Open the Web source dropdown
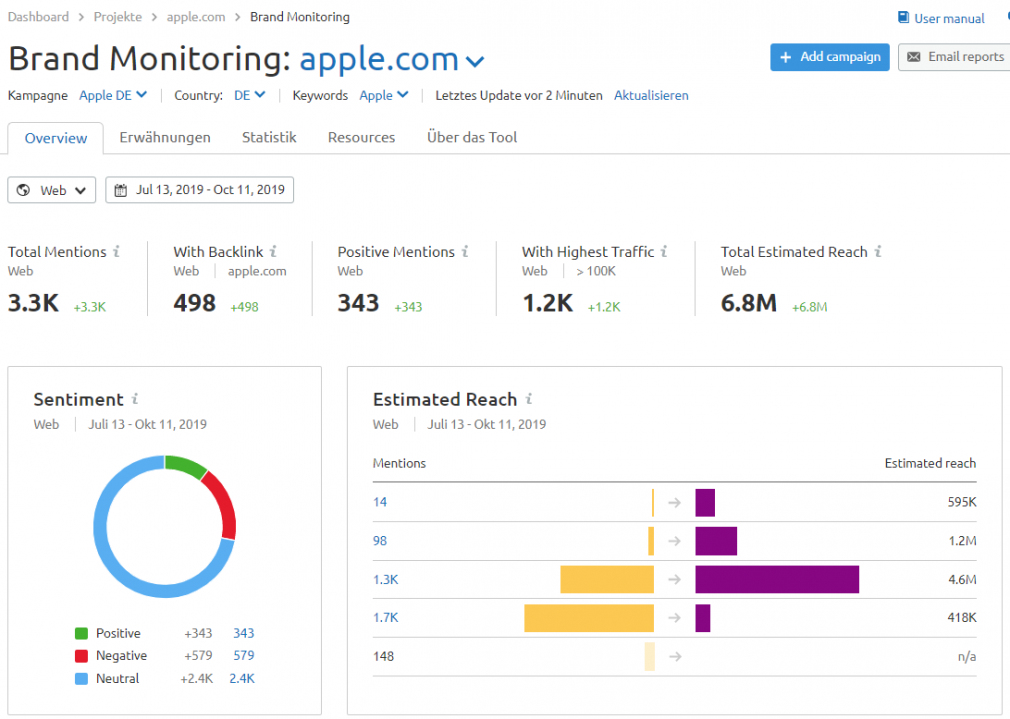The image size is (1010, 719). [x=52, y=190]
